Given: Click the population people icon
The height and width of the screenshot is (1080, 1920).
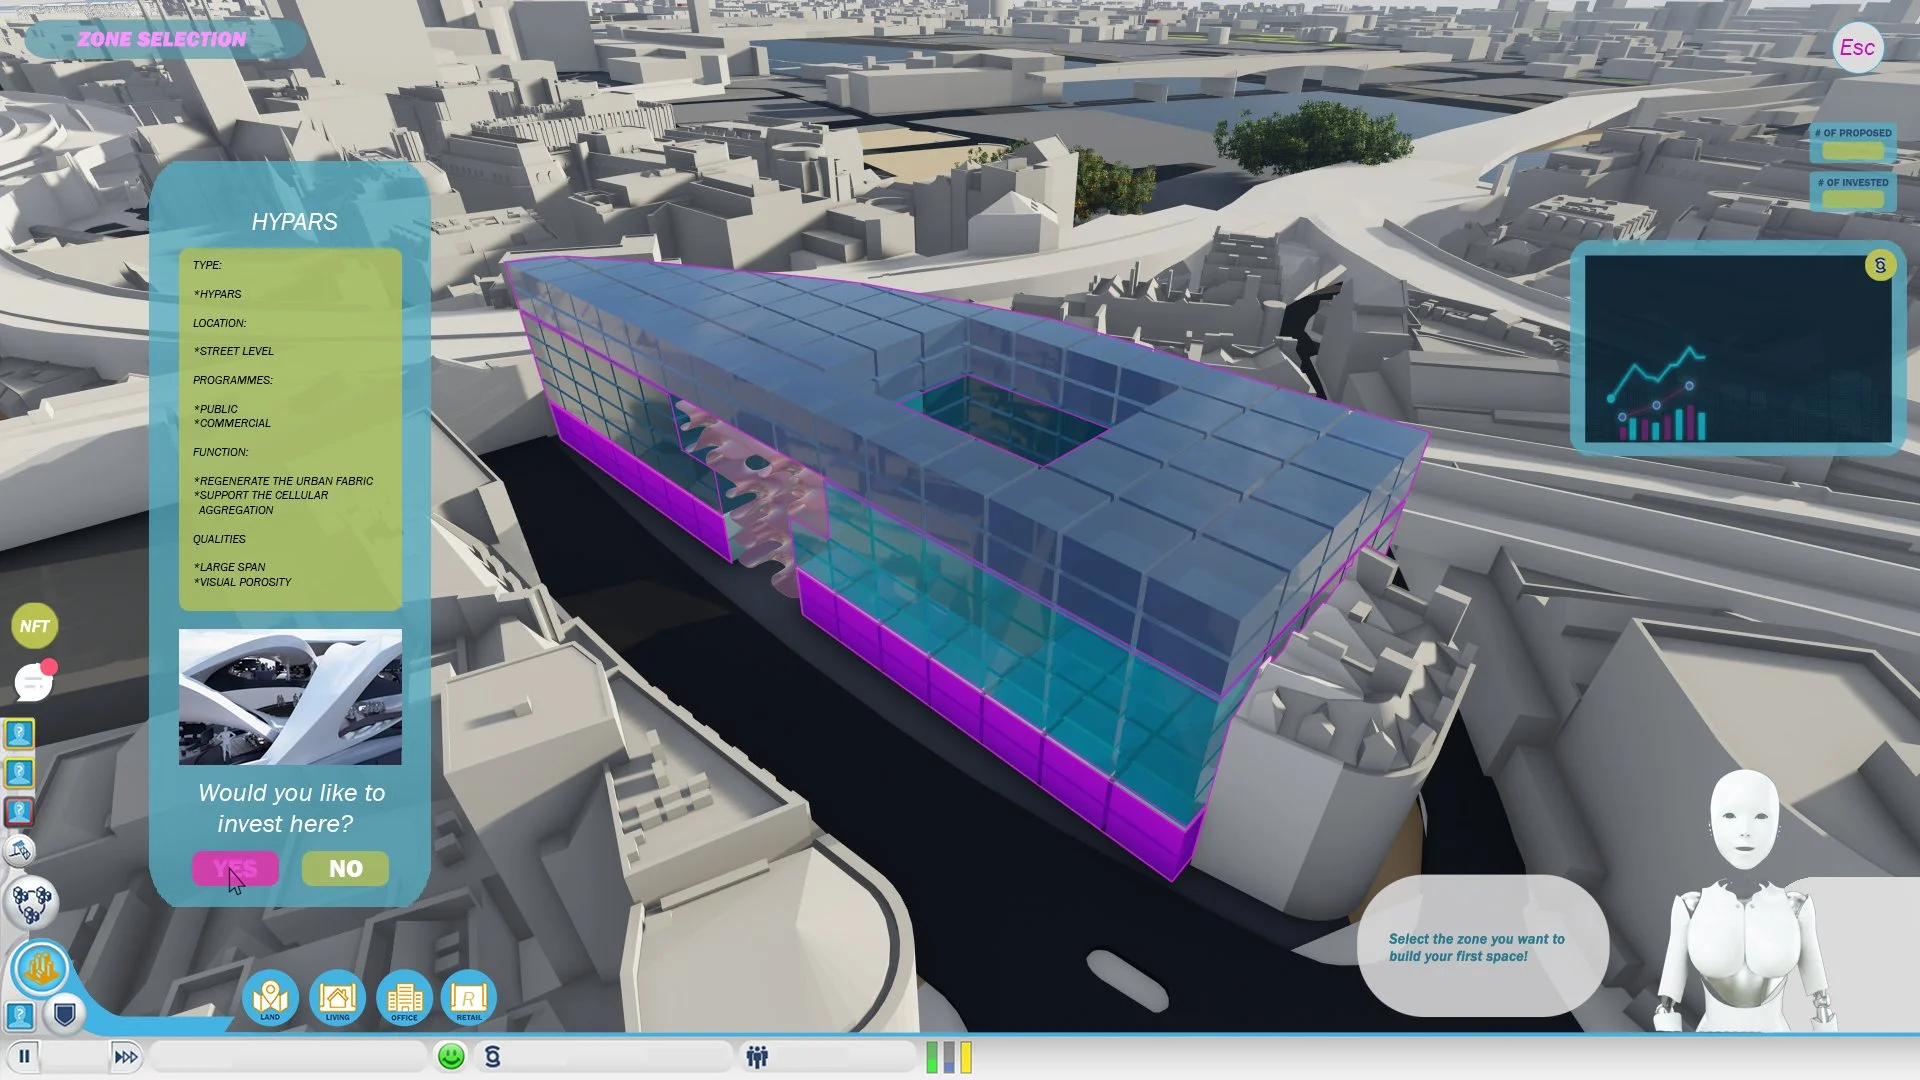Looking at the screenshot, I should point(757,1056).
